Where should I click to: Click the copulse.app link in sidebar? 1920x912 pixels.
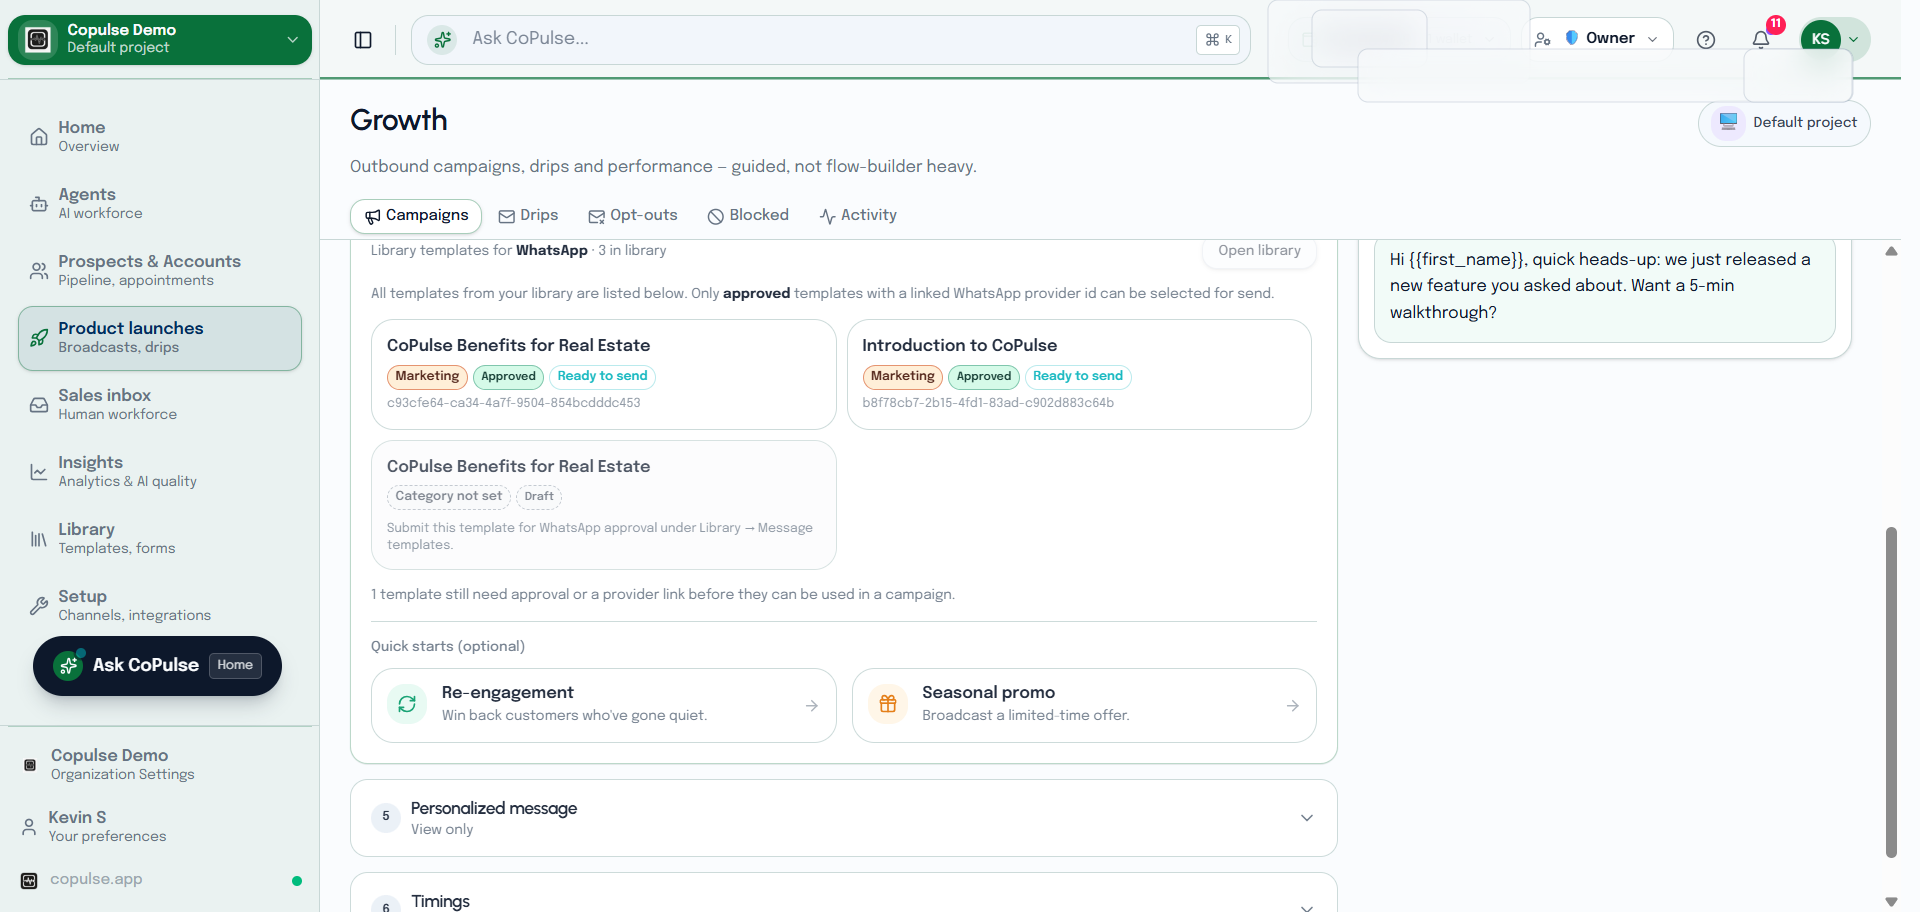tap(96, 880)
